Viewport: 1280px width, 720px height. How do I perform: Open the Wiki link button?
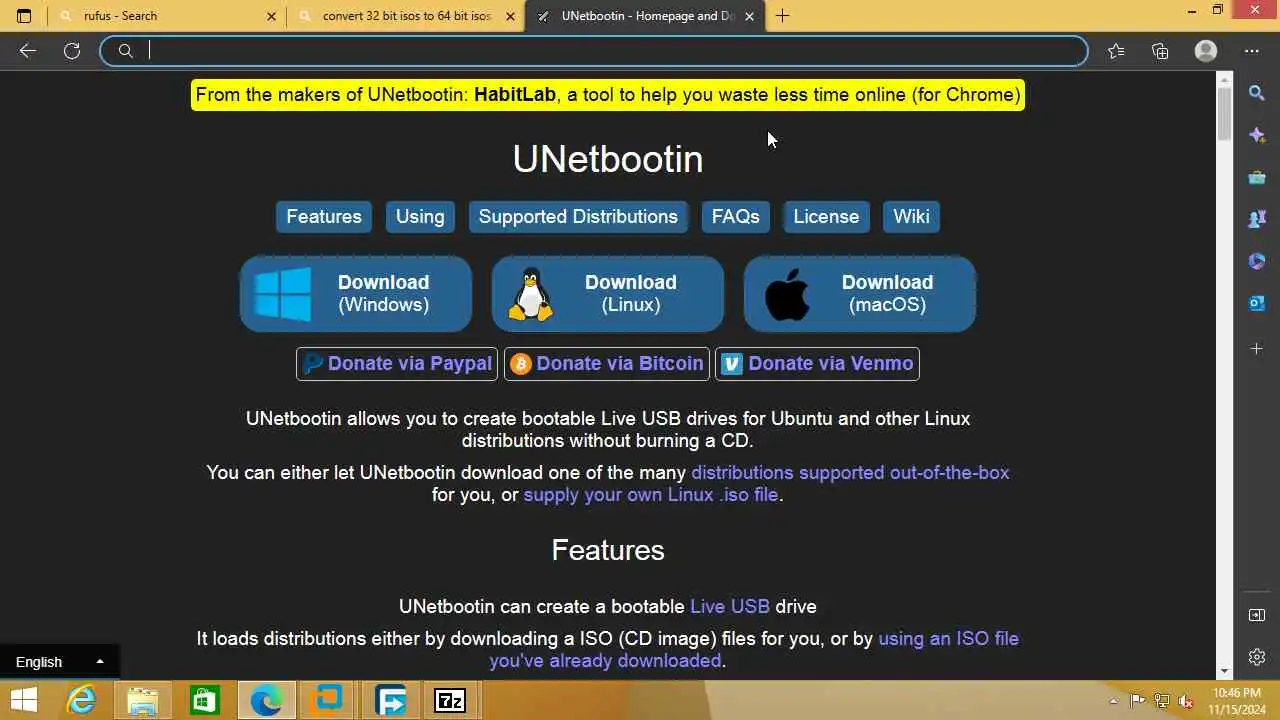[911, 217]
